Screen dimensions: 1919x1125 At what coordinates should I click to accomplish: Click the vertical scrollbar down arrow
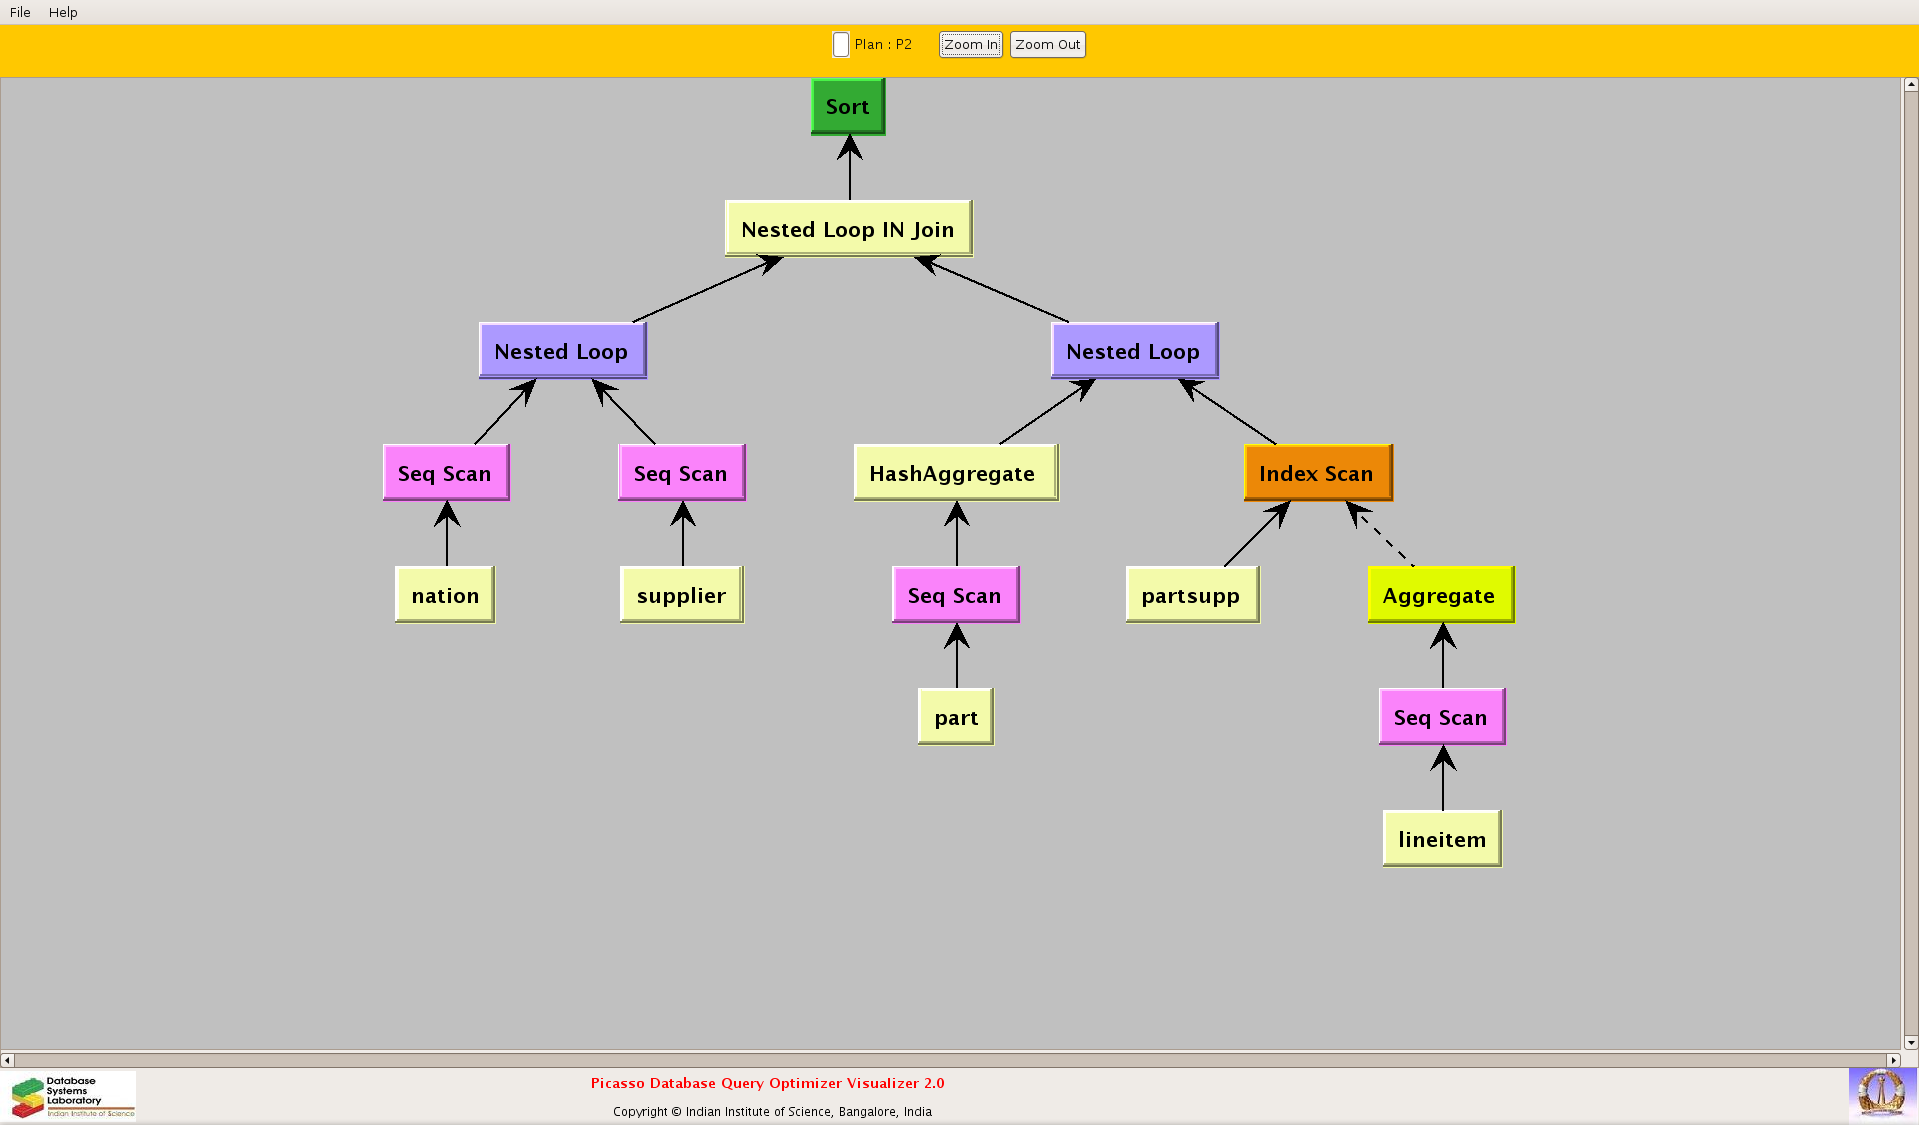click(1910, 1042)
